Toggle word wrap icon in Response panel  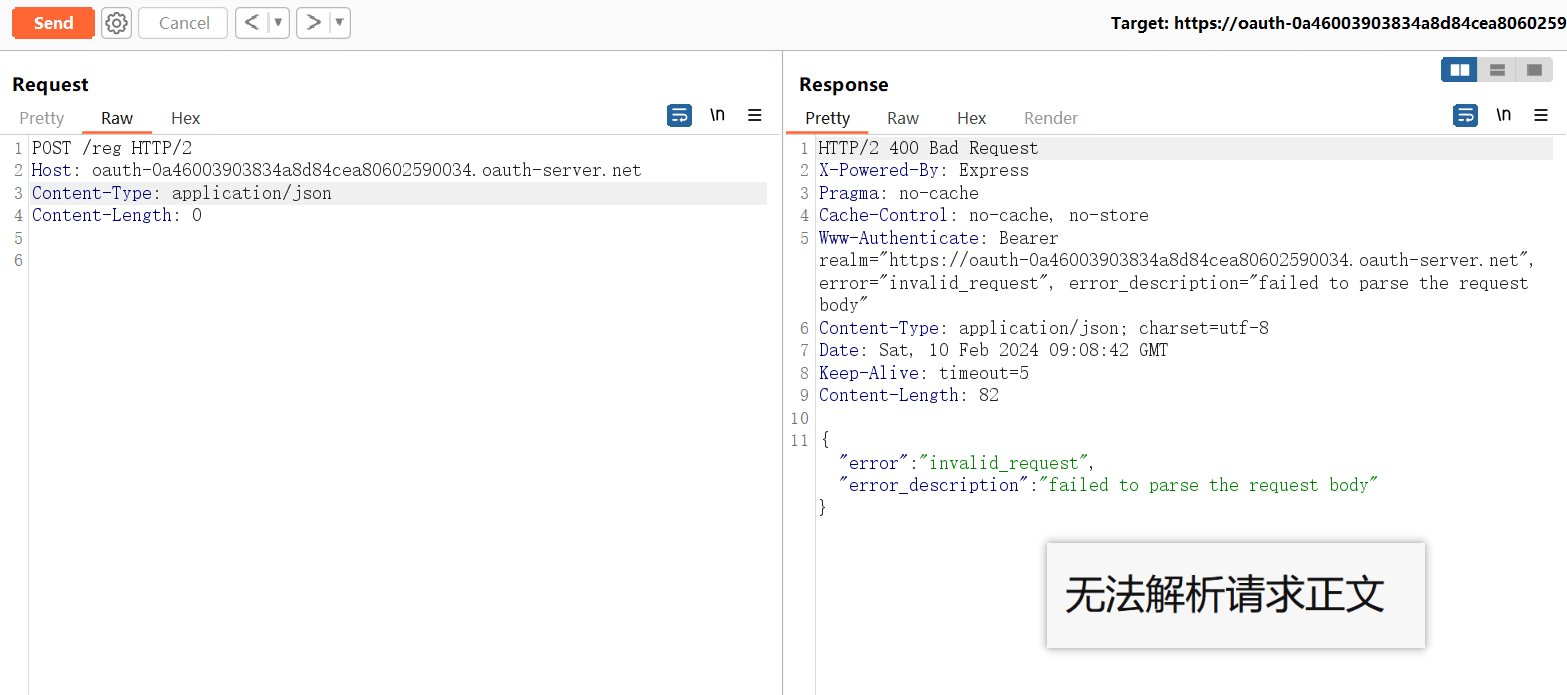click(x=1465, y=116)
